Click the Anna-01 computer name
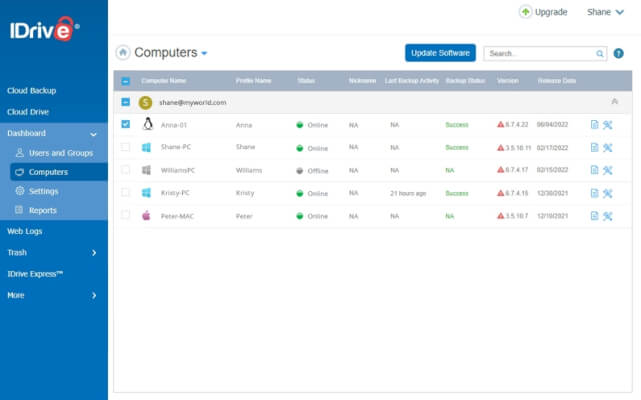This screenshot has height=400, width=641. [174, 125]
